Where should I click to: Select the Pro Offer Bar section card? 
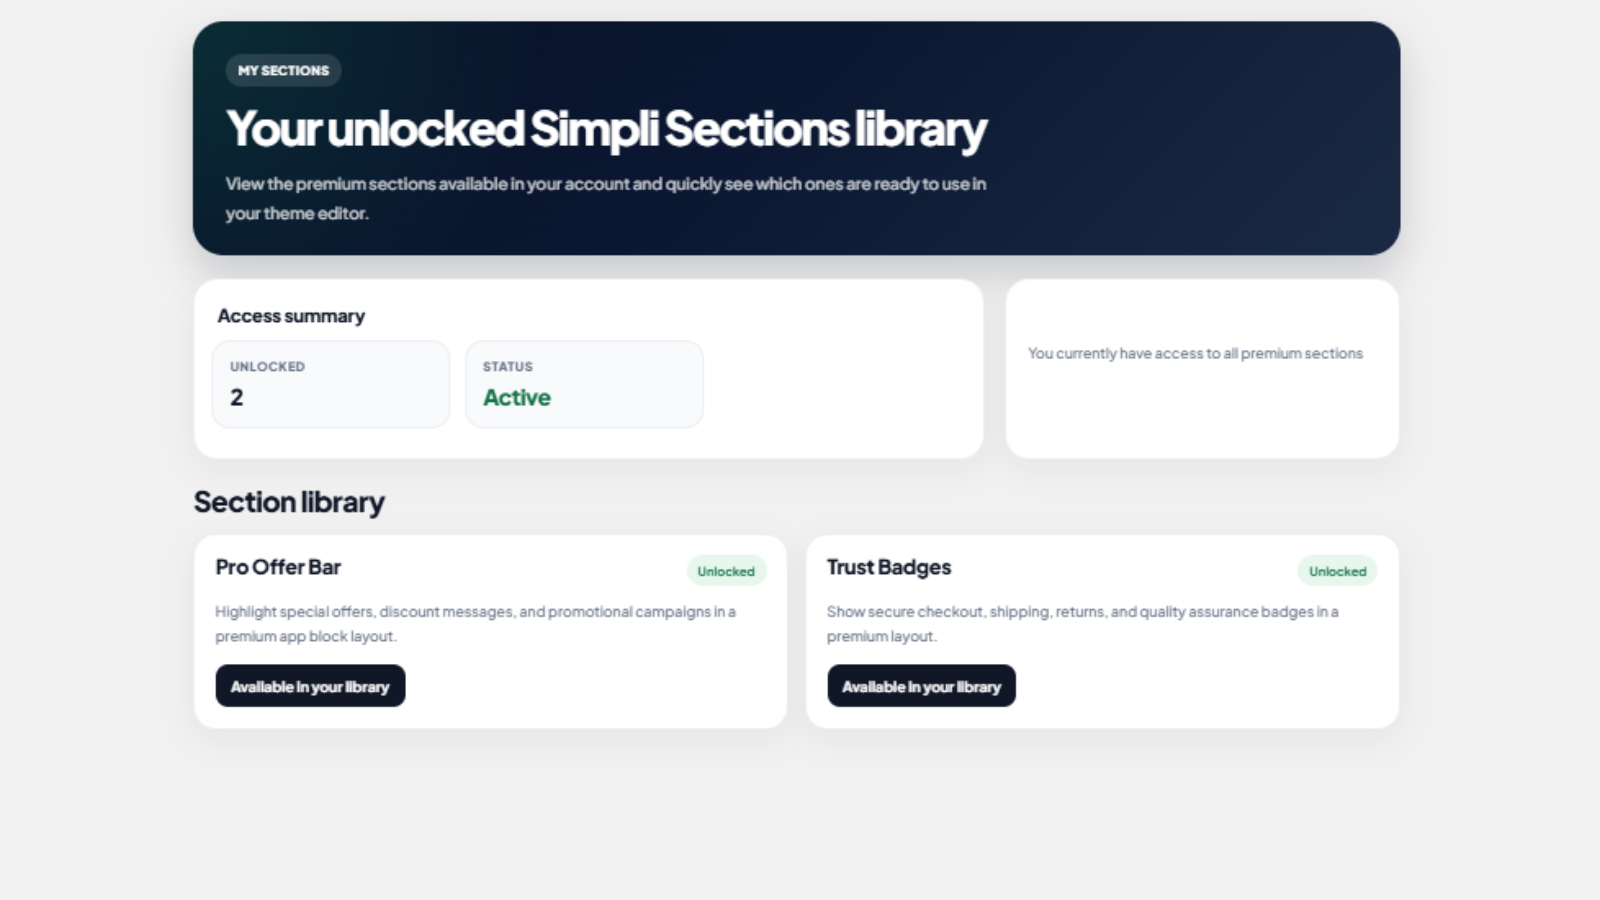[491, 630]
